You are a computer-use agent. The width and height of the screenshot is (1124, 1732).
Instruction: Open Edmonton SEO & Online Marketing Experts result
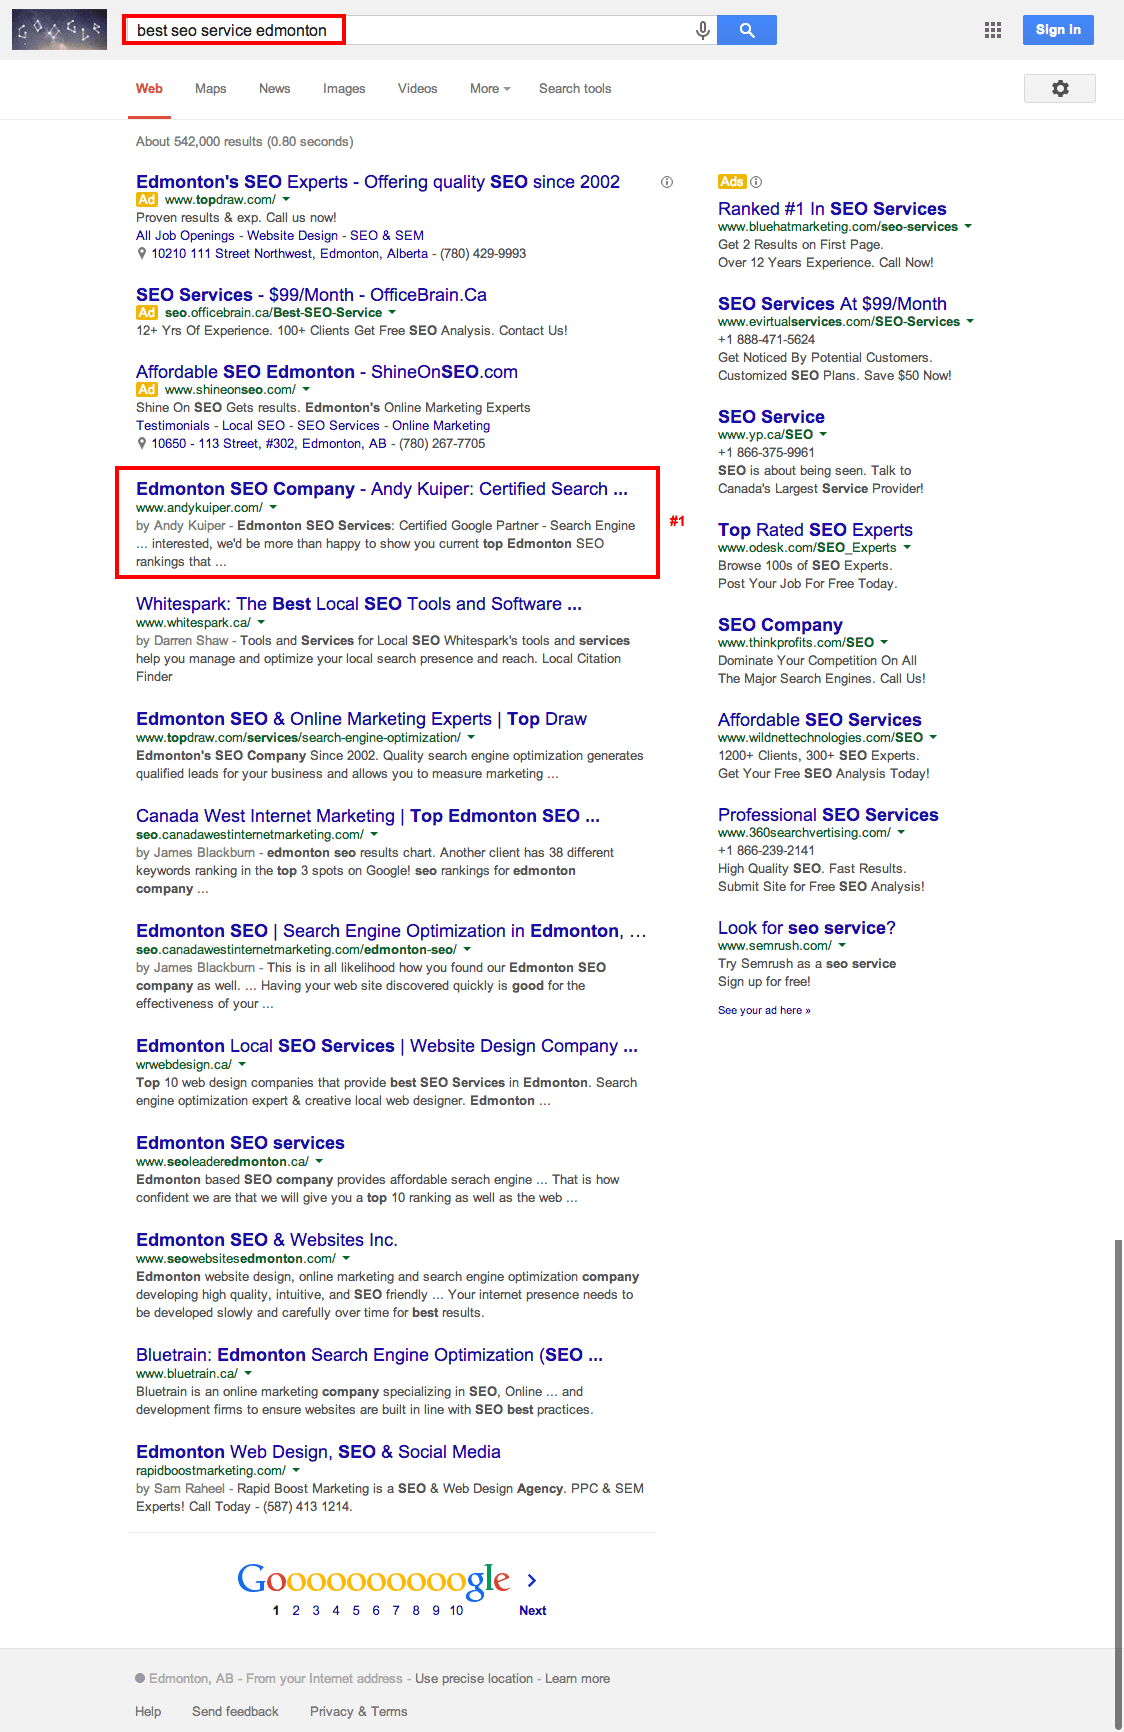point(361,719)
